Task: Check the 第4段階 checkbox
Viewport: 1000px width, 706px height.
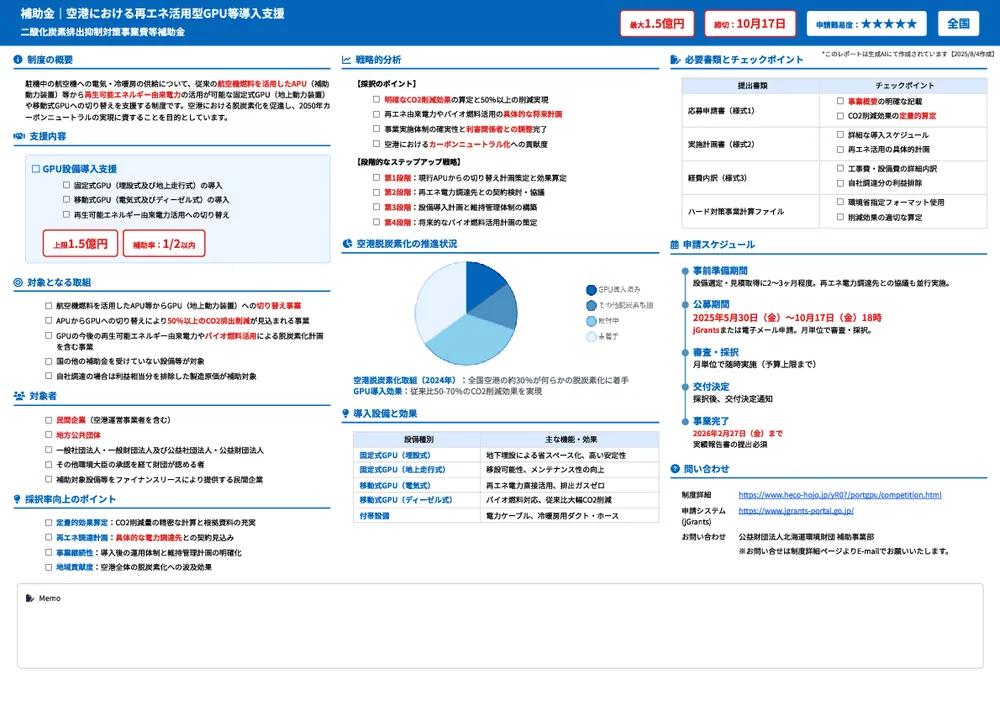Action: point(376,222)
